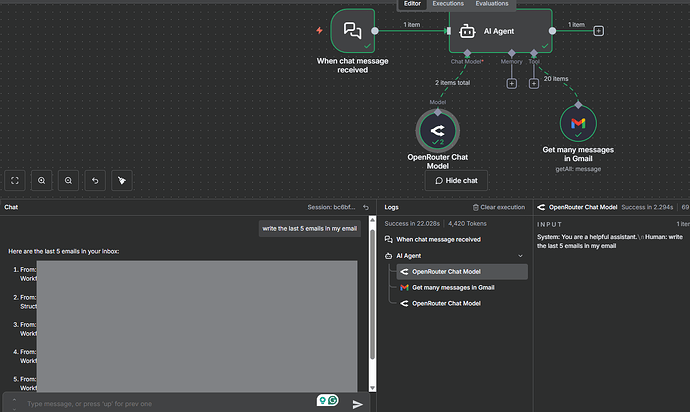Click the fit-to-view zoom icon

pos(16,181)
